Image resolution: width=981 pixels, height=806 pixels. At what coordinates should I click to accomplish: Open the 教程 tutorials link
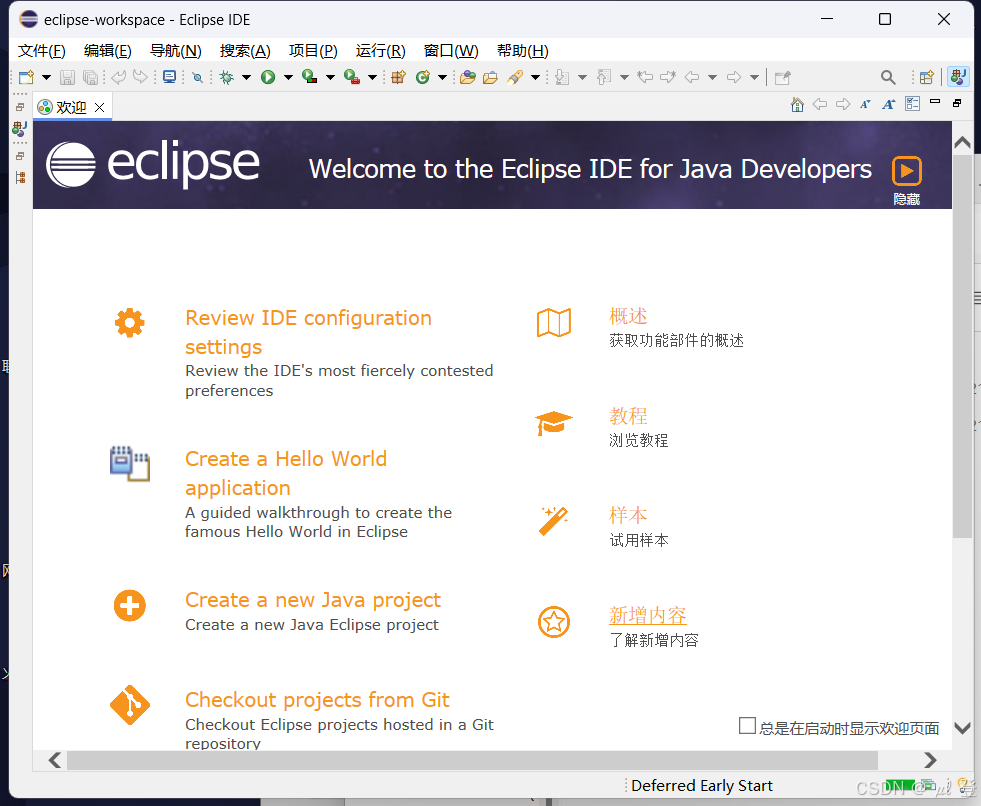(628, 416)
